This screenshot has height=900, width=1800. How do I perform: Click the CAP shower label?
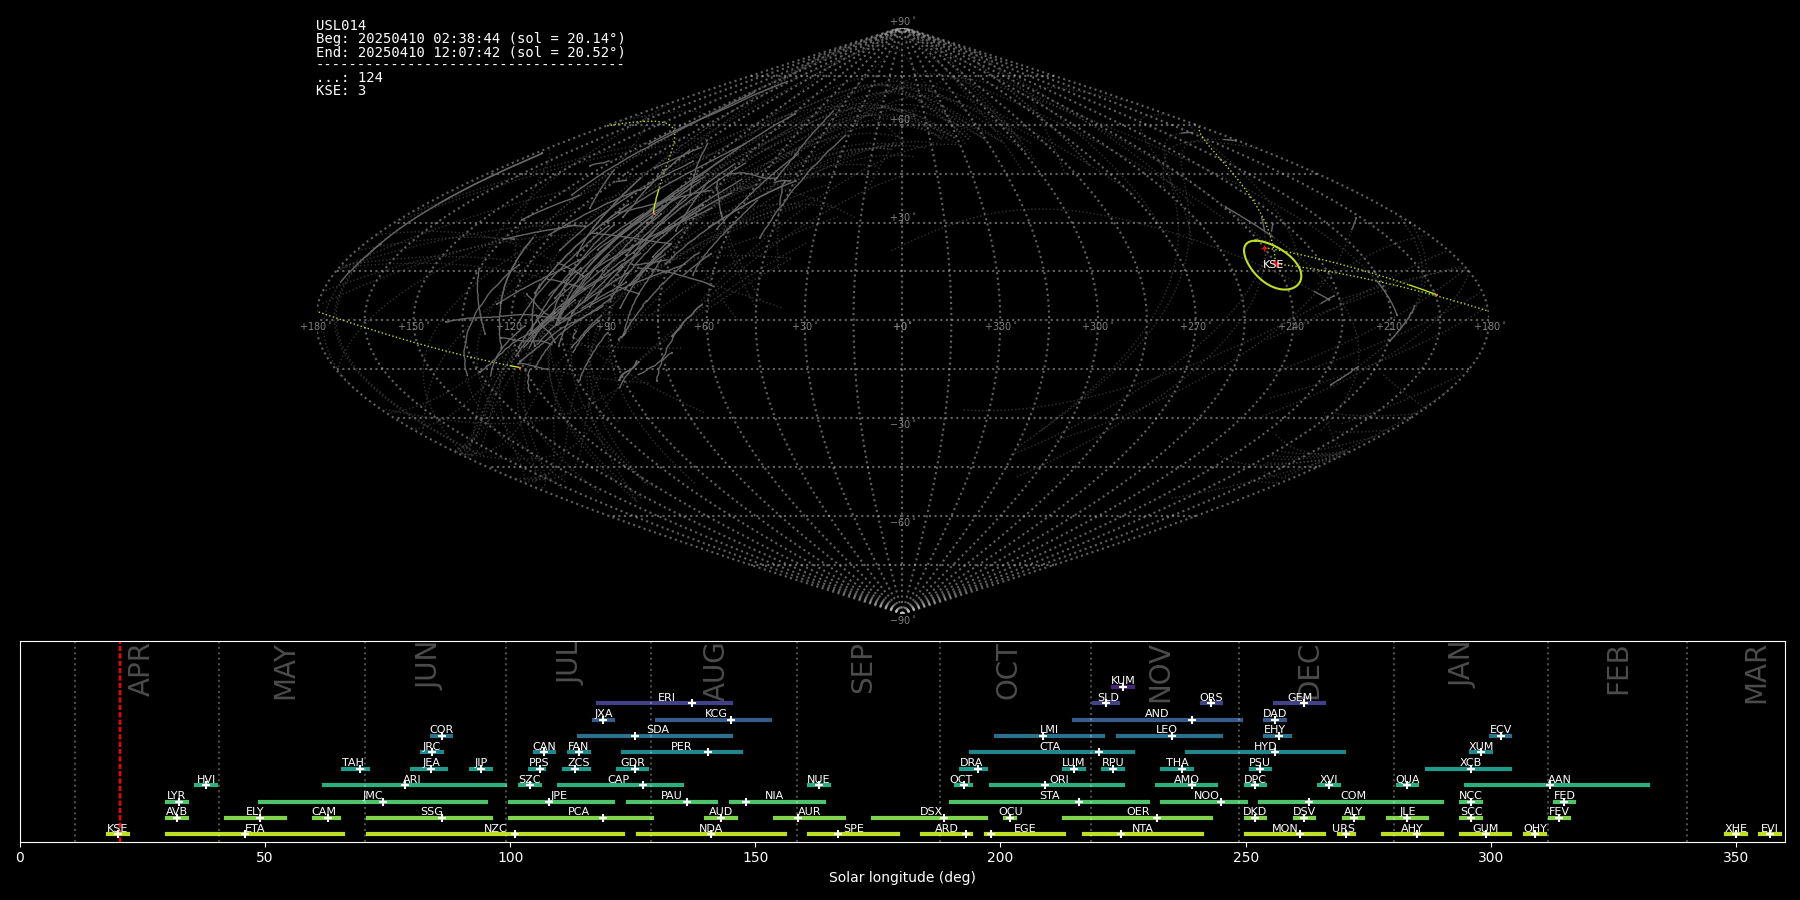pyautogui.click(x=619, y=780)
